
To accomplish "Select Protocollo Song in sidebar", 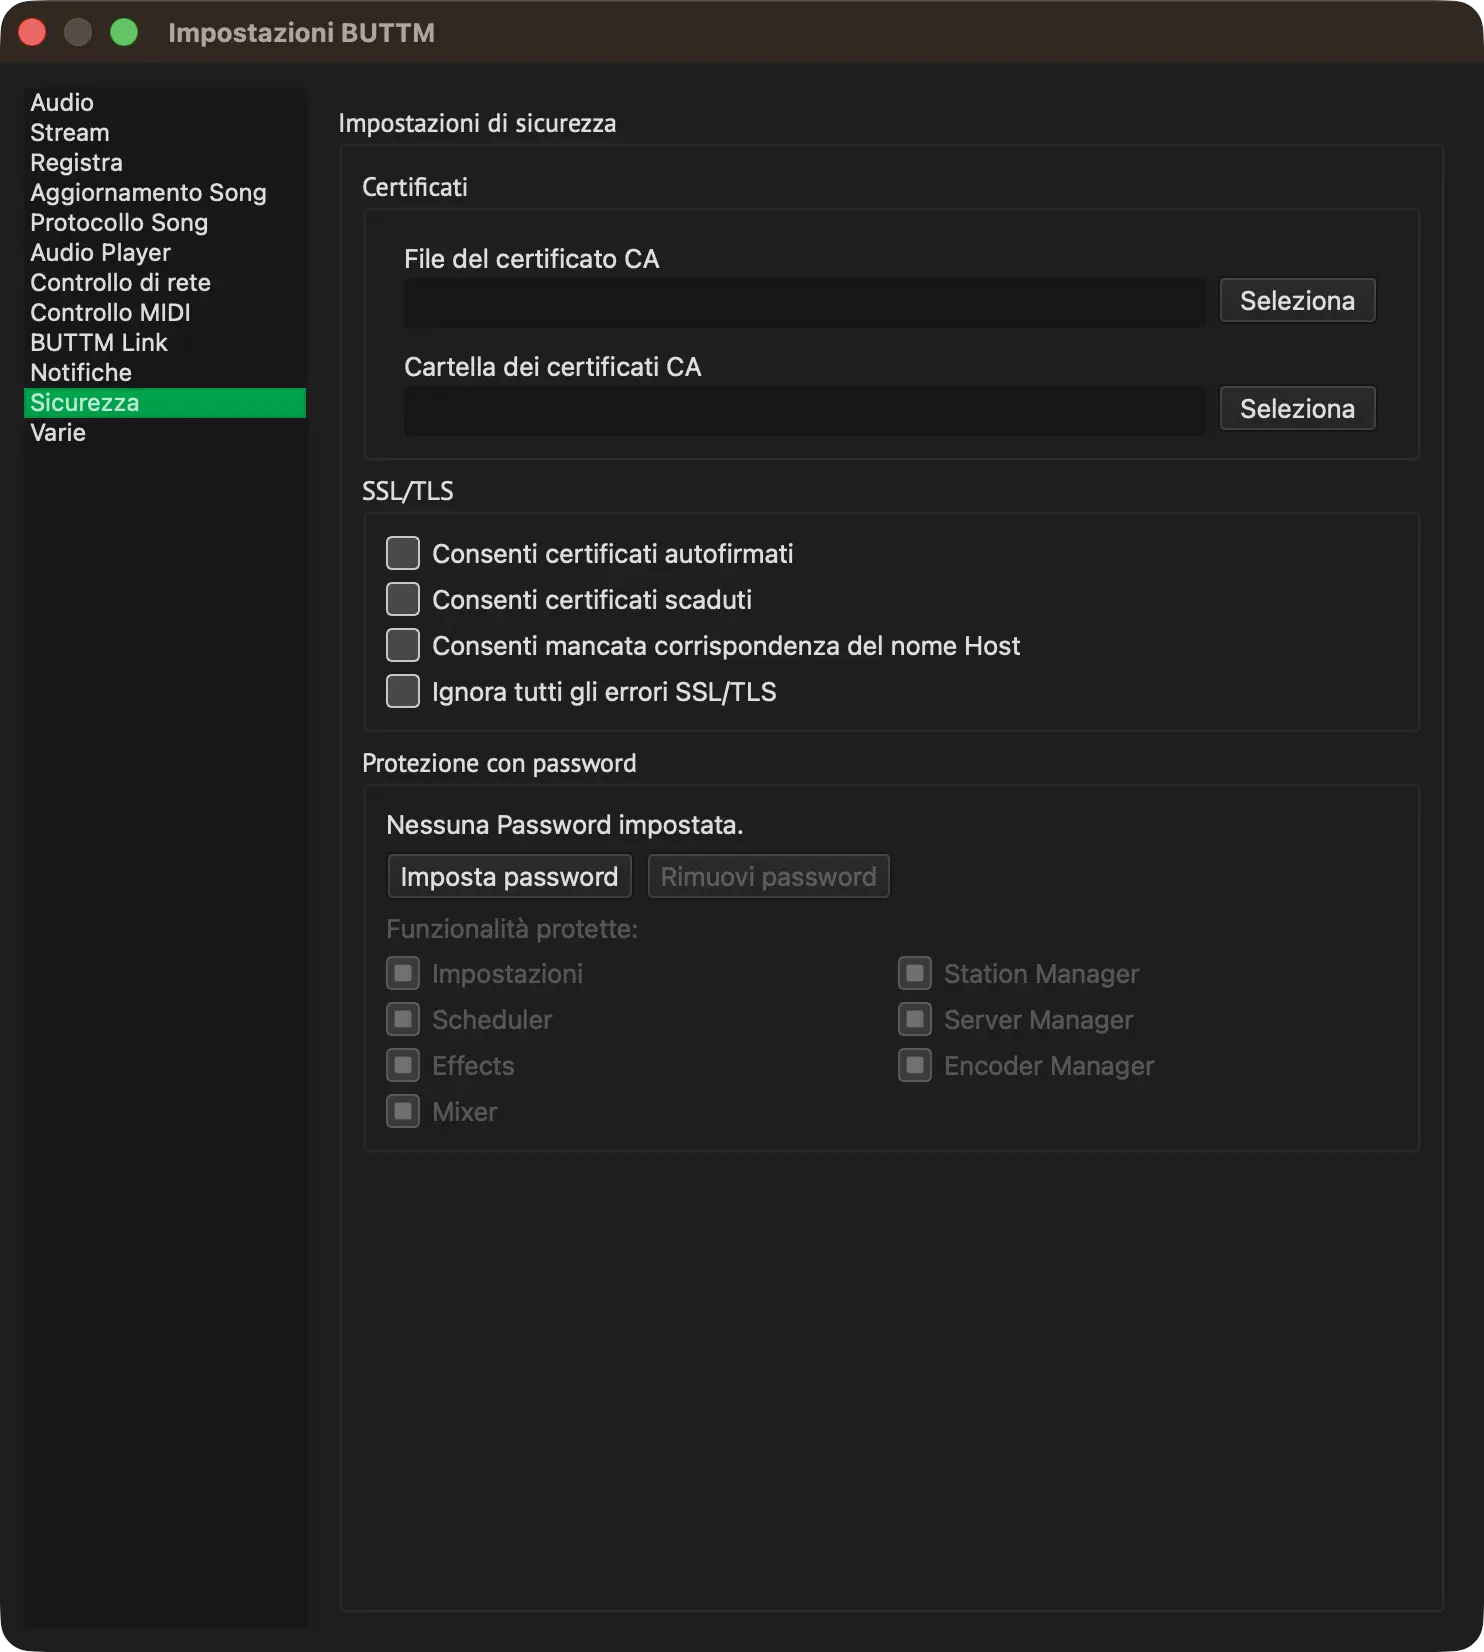I will [164, 222].
